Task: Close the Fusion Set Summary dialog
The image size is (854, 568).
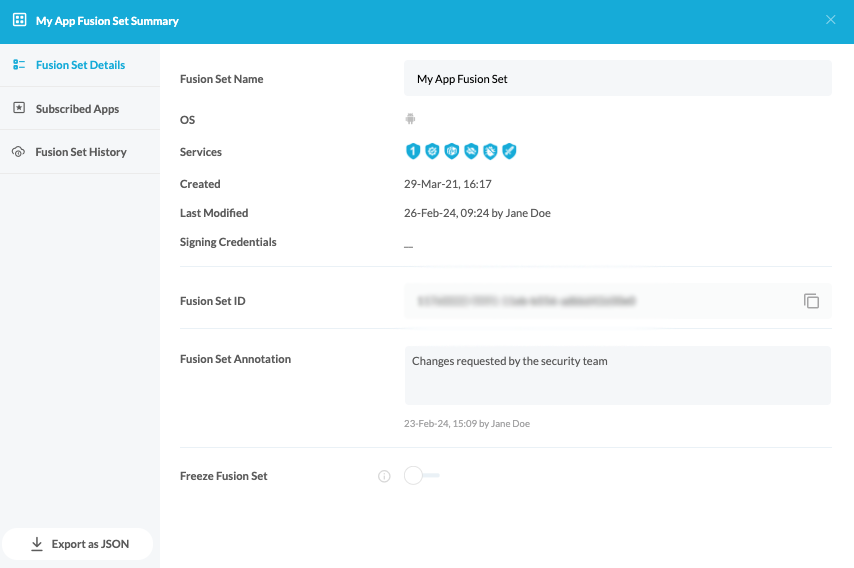Action: coord(830,20)
